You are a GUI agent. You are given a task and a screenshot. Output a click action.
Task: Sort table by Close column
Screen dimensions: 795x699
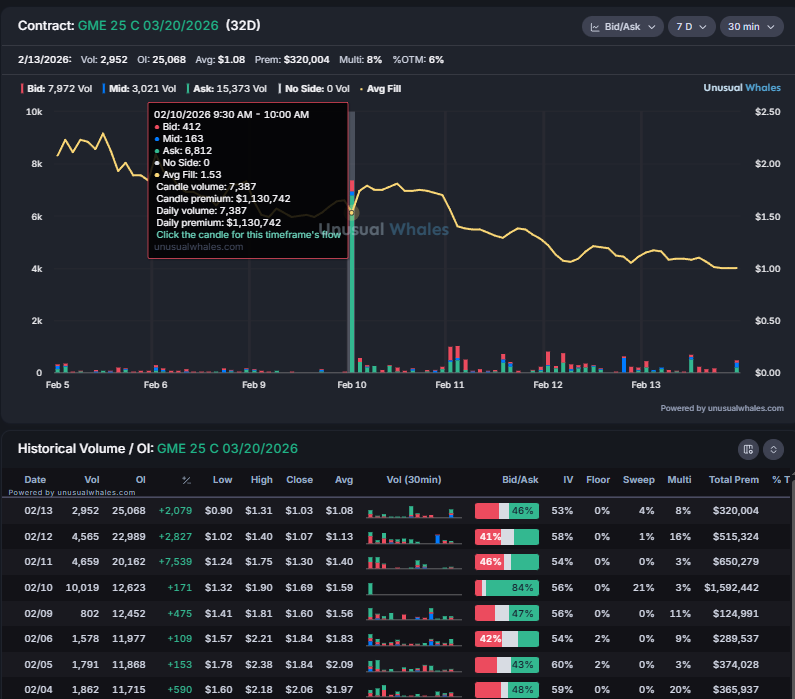tap(299, 480)
